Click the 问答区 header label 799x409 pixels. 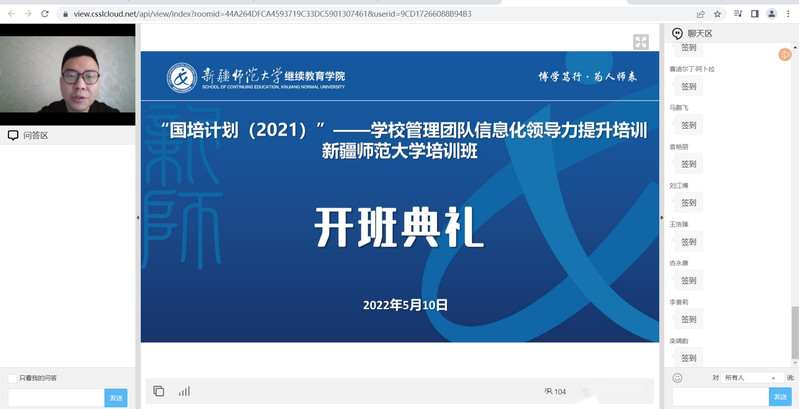(x=36, y=135)
